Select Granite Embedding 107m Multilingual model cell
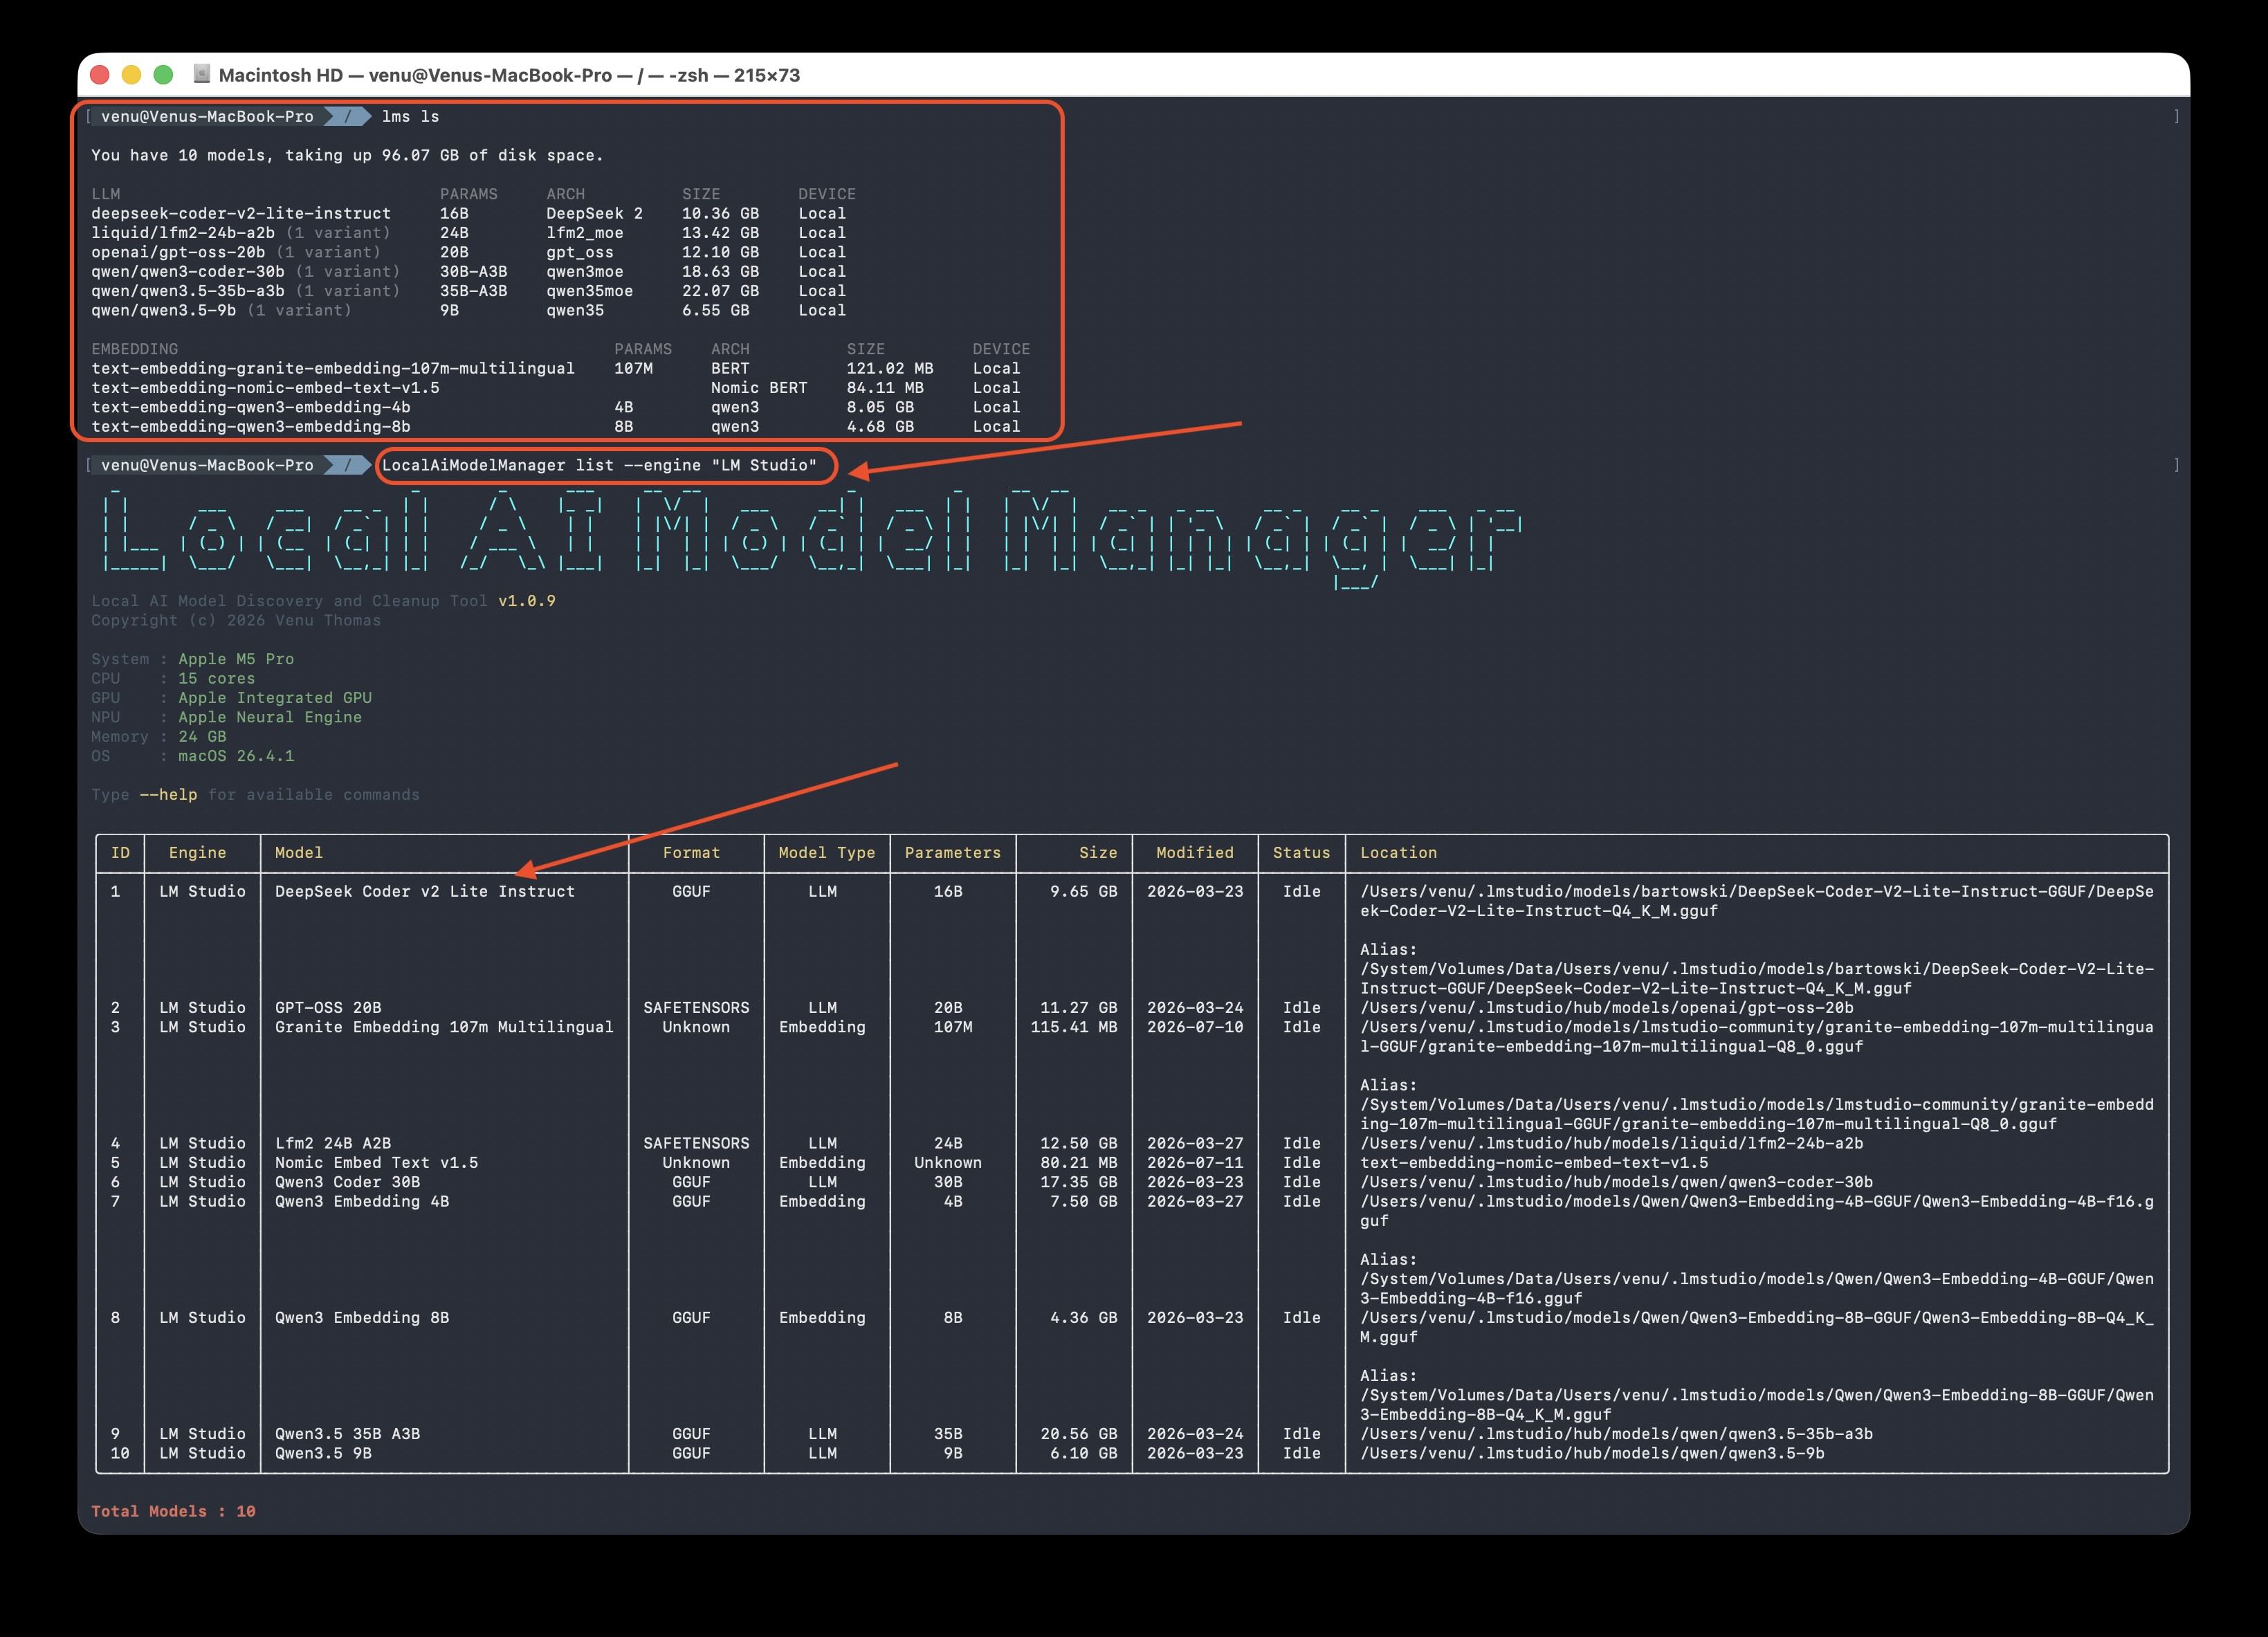 pos(444,1027)
